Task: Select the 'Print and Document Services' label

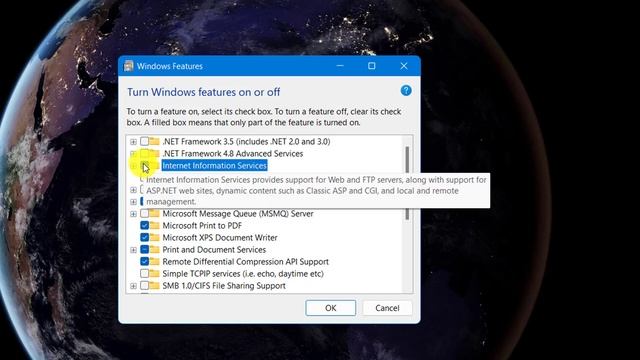Action: tap(214, 249)
